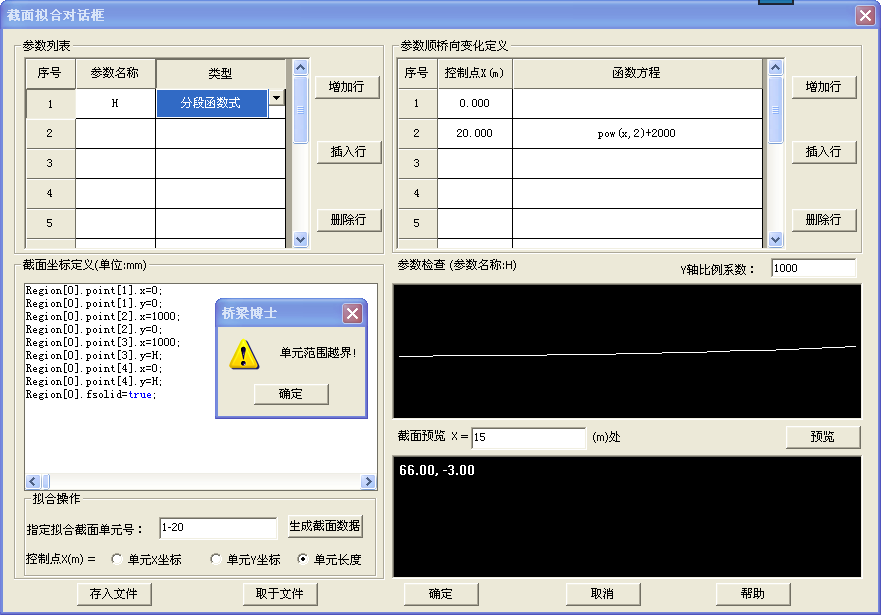Select parameter name cell H
The height and width of the screenshot is (615, 881).
[115, 103]
